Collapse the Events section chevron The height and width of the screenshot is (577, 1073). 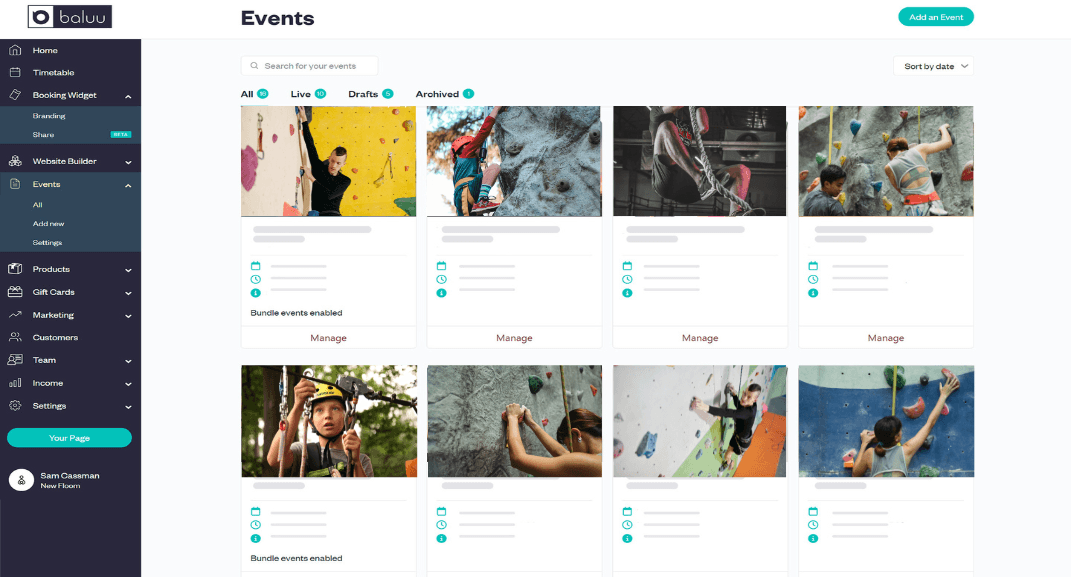pyautogui.click(x=128, y=185)
